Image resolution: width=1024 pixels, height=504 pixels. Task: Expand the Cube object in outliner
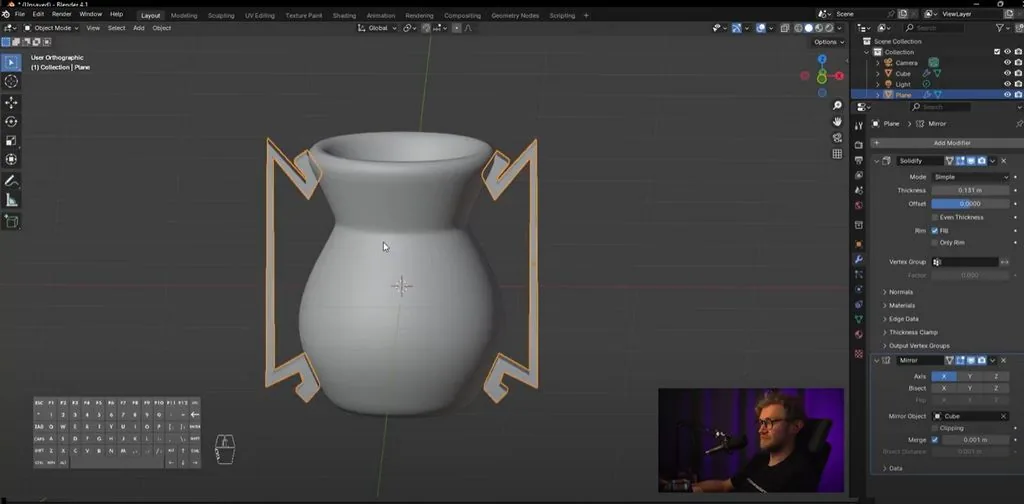(x=878, y=74)
